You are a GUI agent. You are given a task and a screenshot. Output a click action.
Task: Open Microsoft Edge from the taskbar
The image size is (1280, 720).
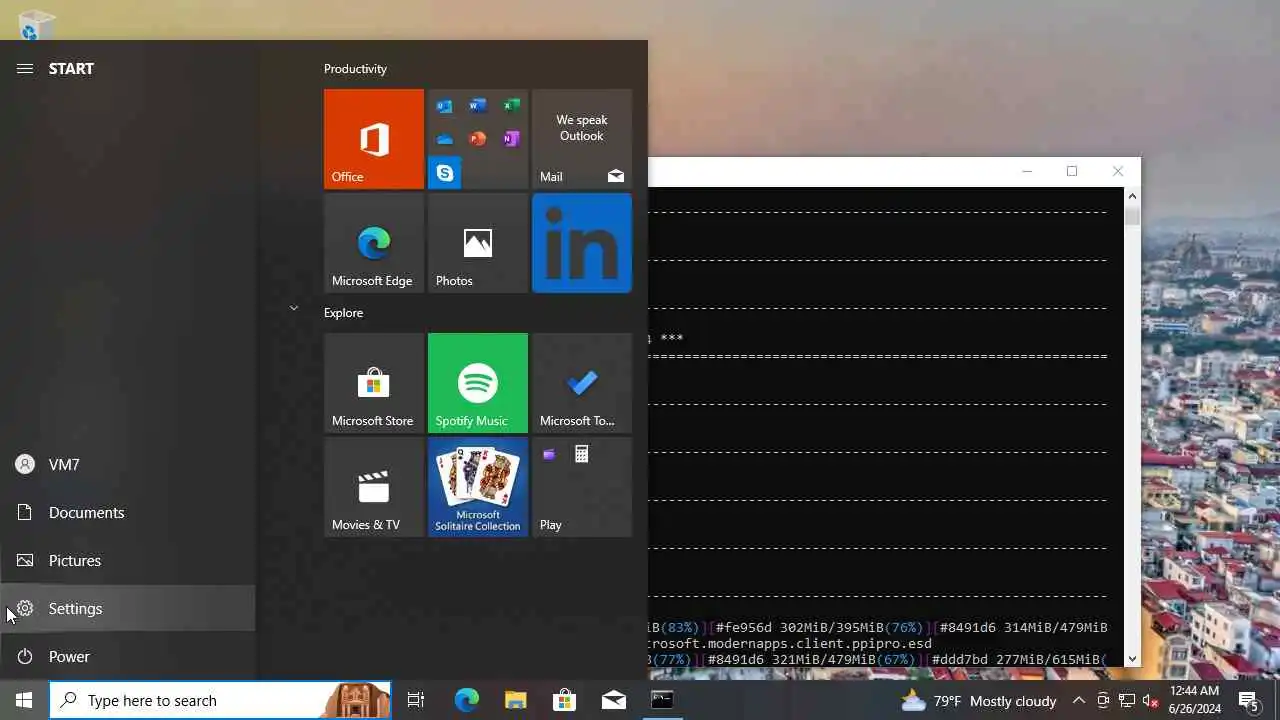point(467,700)
